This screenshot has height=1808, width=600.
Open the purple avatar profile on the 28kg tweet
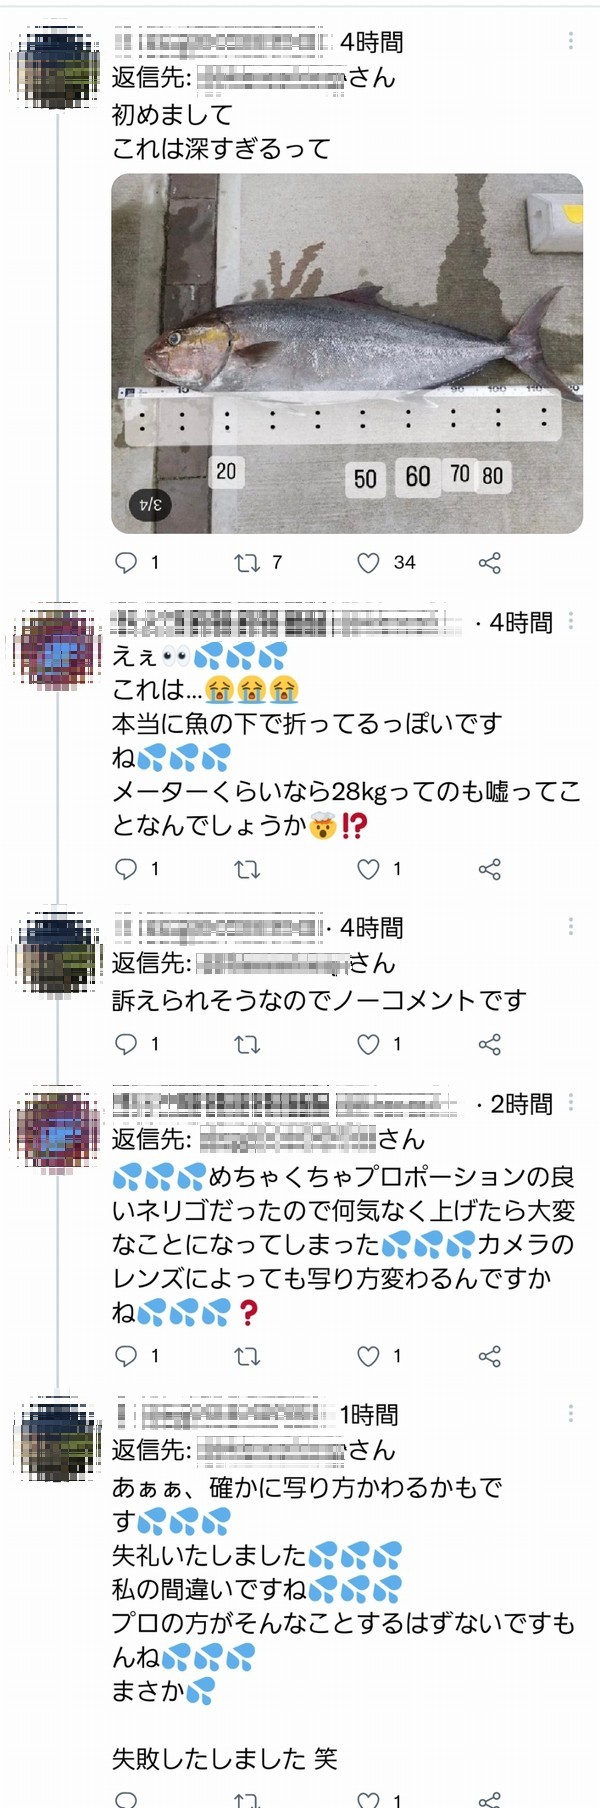click(x=58, y=648)
